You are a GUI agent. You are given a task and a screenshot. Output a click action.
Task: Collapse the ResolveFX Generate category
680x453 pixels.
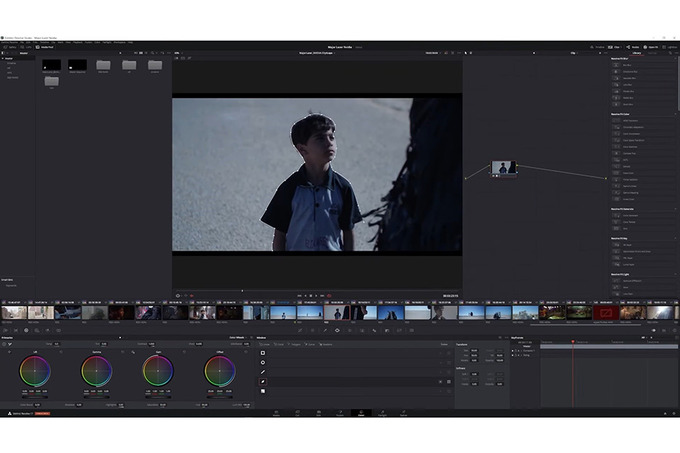(675, 209)
